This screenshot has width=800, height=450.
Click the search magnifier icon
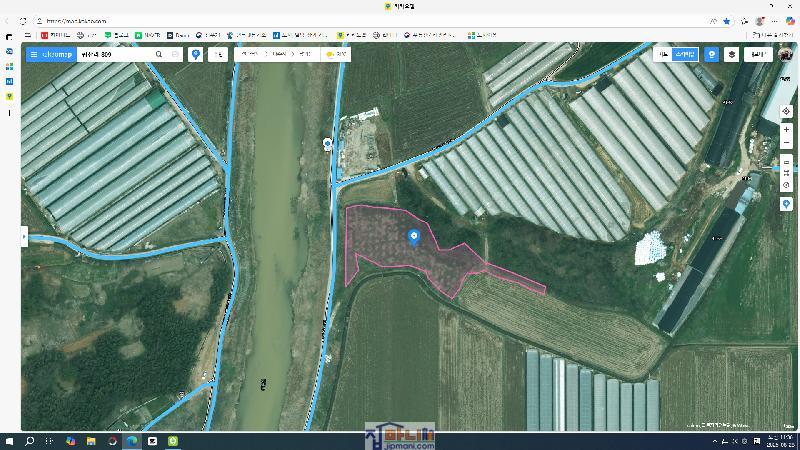point(158,54)
